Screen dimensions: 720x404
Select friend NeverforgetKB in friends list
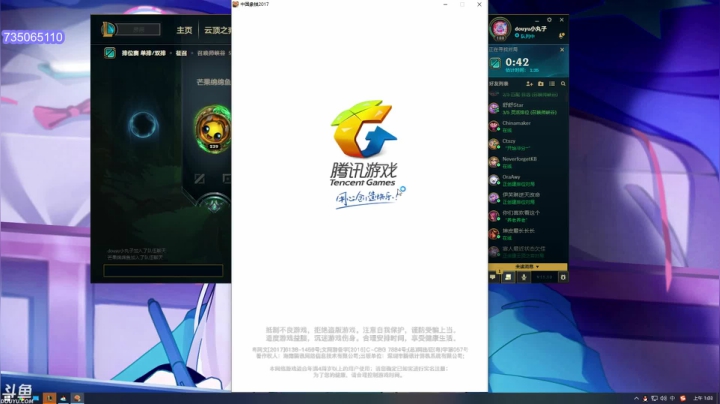[x=528, y=162]
